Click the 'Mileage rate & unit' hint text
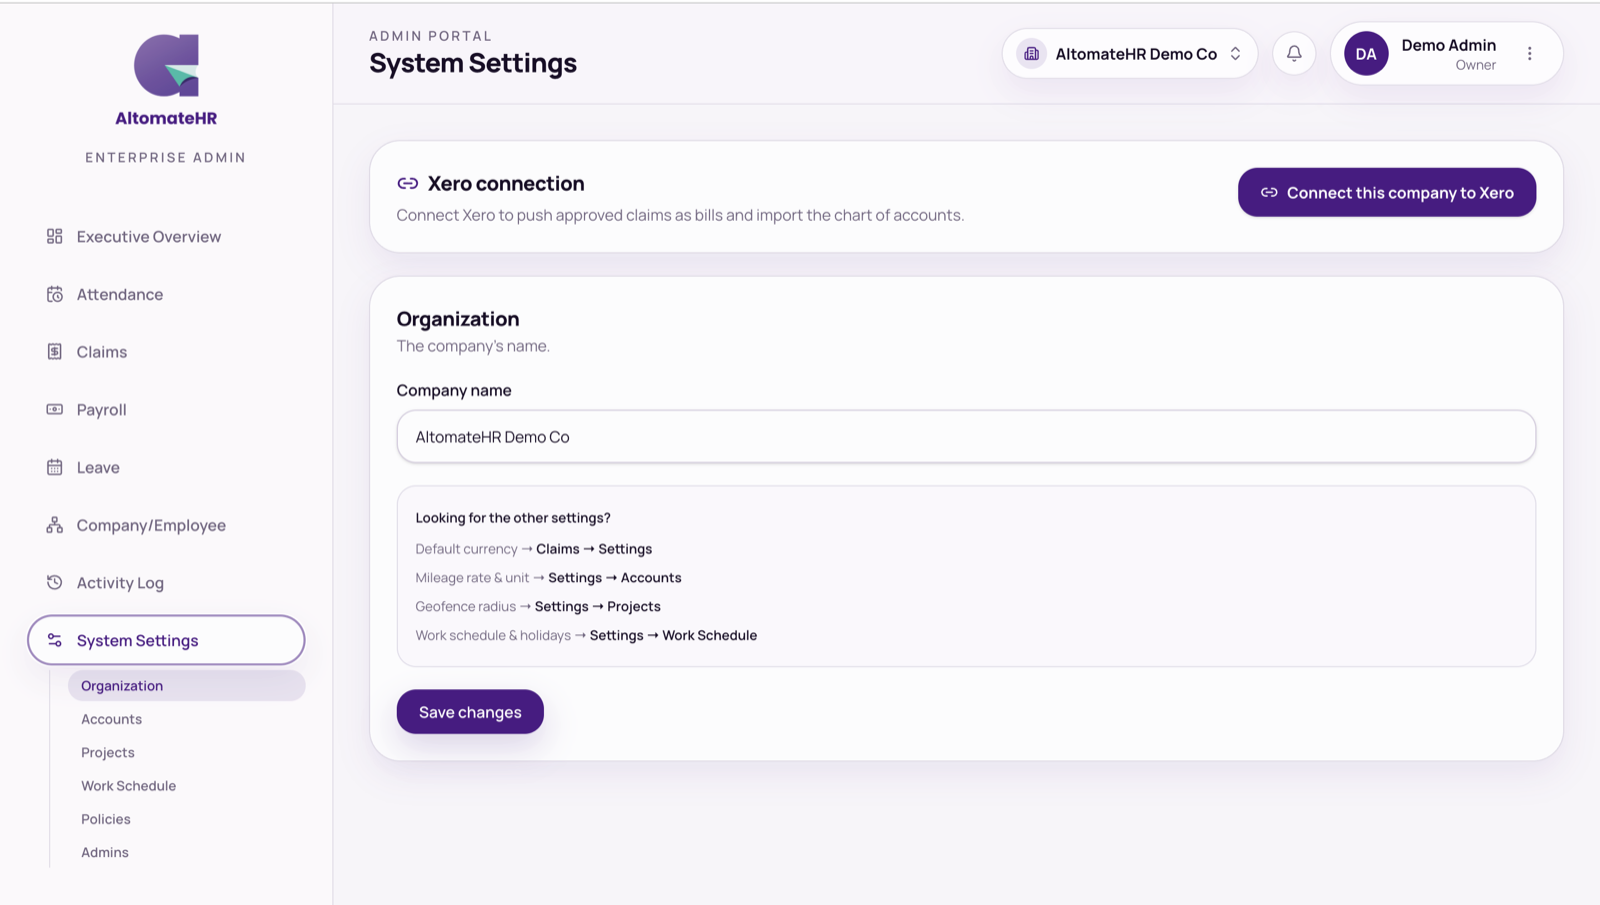1600x905 pixels. 472,578
